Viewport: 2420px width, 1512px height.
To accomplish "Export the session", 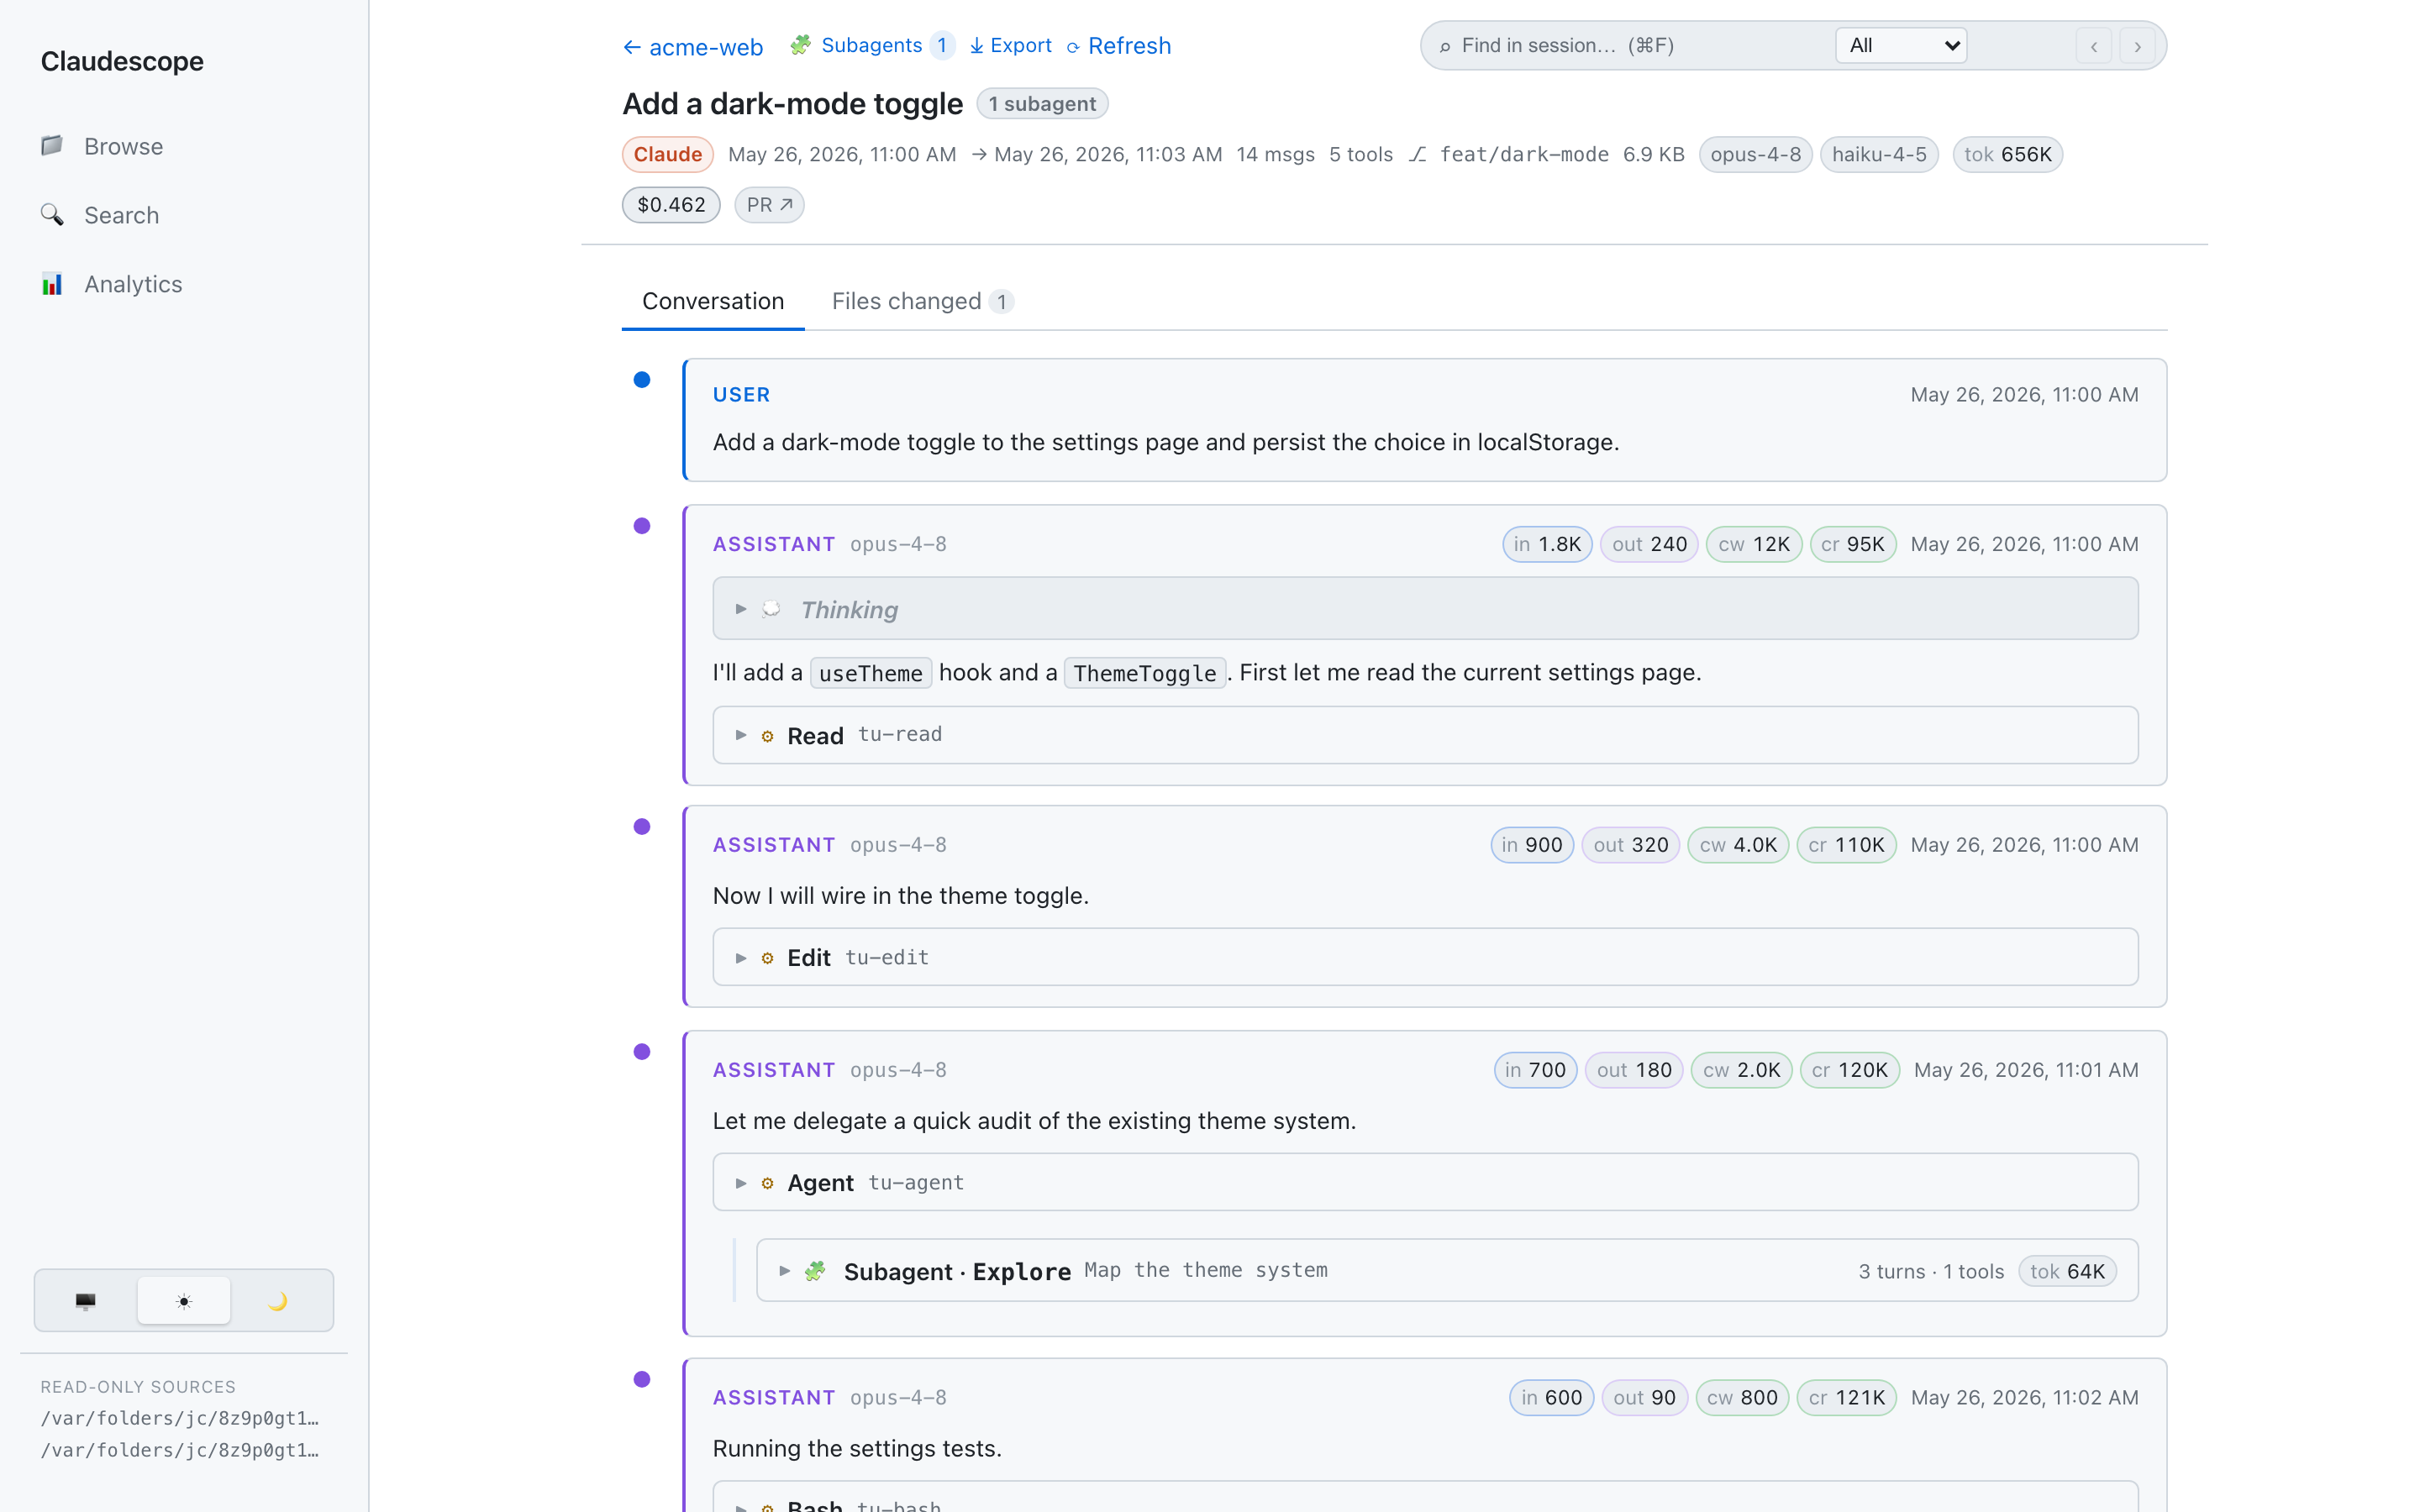I will coord(1010,45).
